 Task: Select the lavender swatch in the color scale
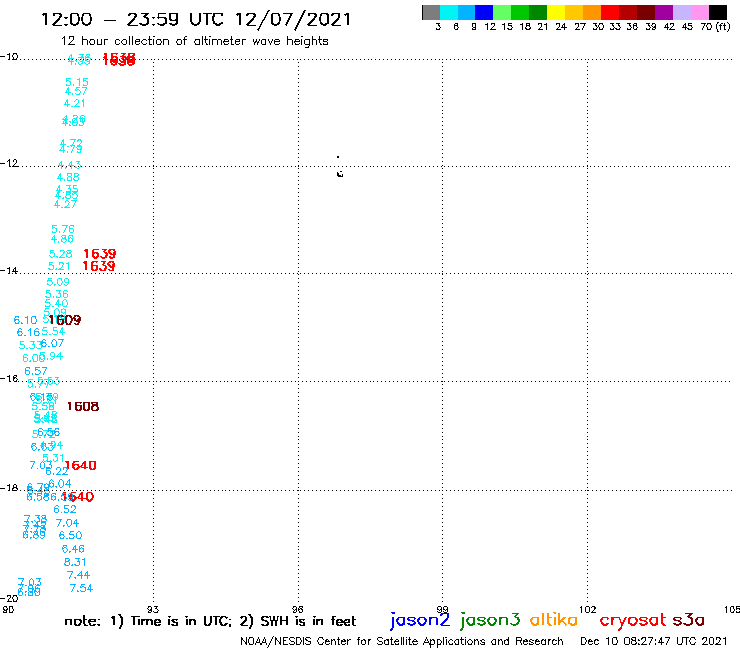tap(681, 12)
